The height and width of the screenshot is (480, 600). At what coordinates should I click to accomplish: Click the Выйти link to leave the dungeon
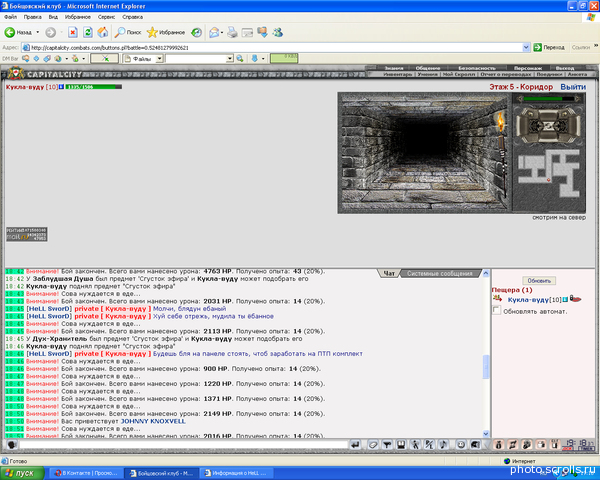click(573, 87)
